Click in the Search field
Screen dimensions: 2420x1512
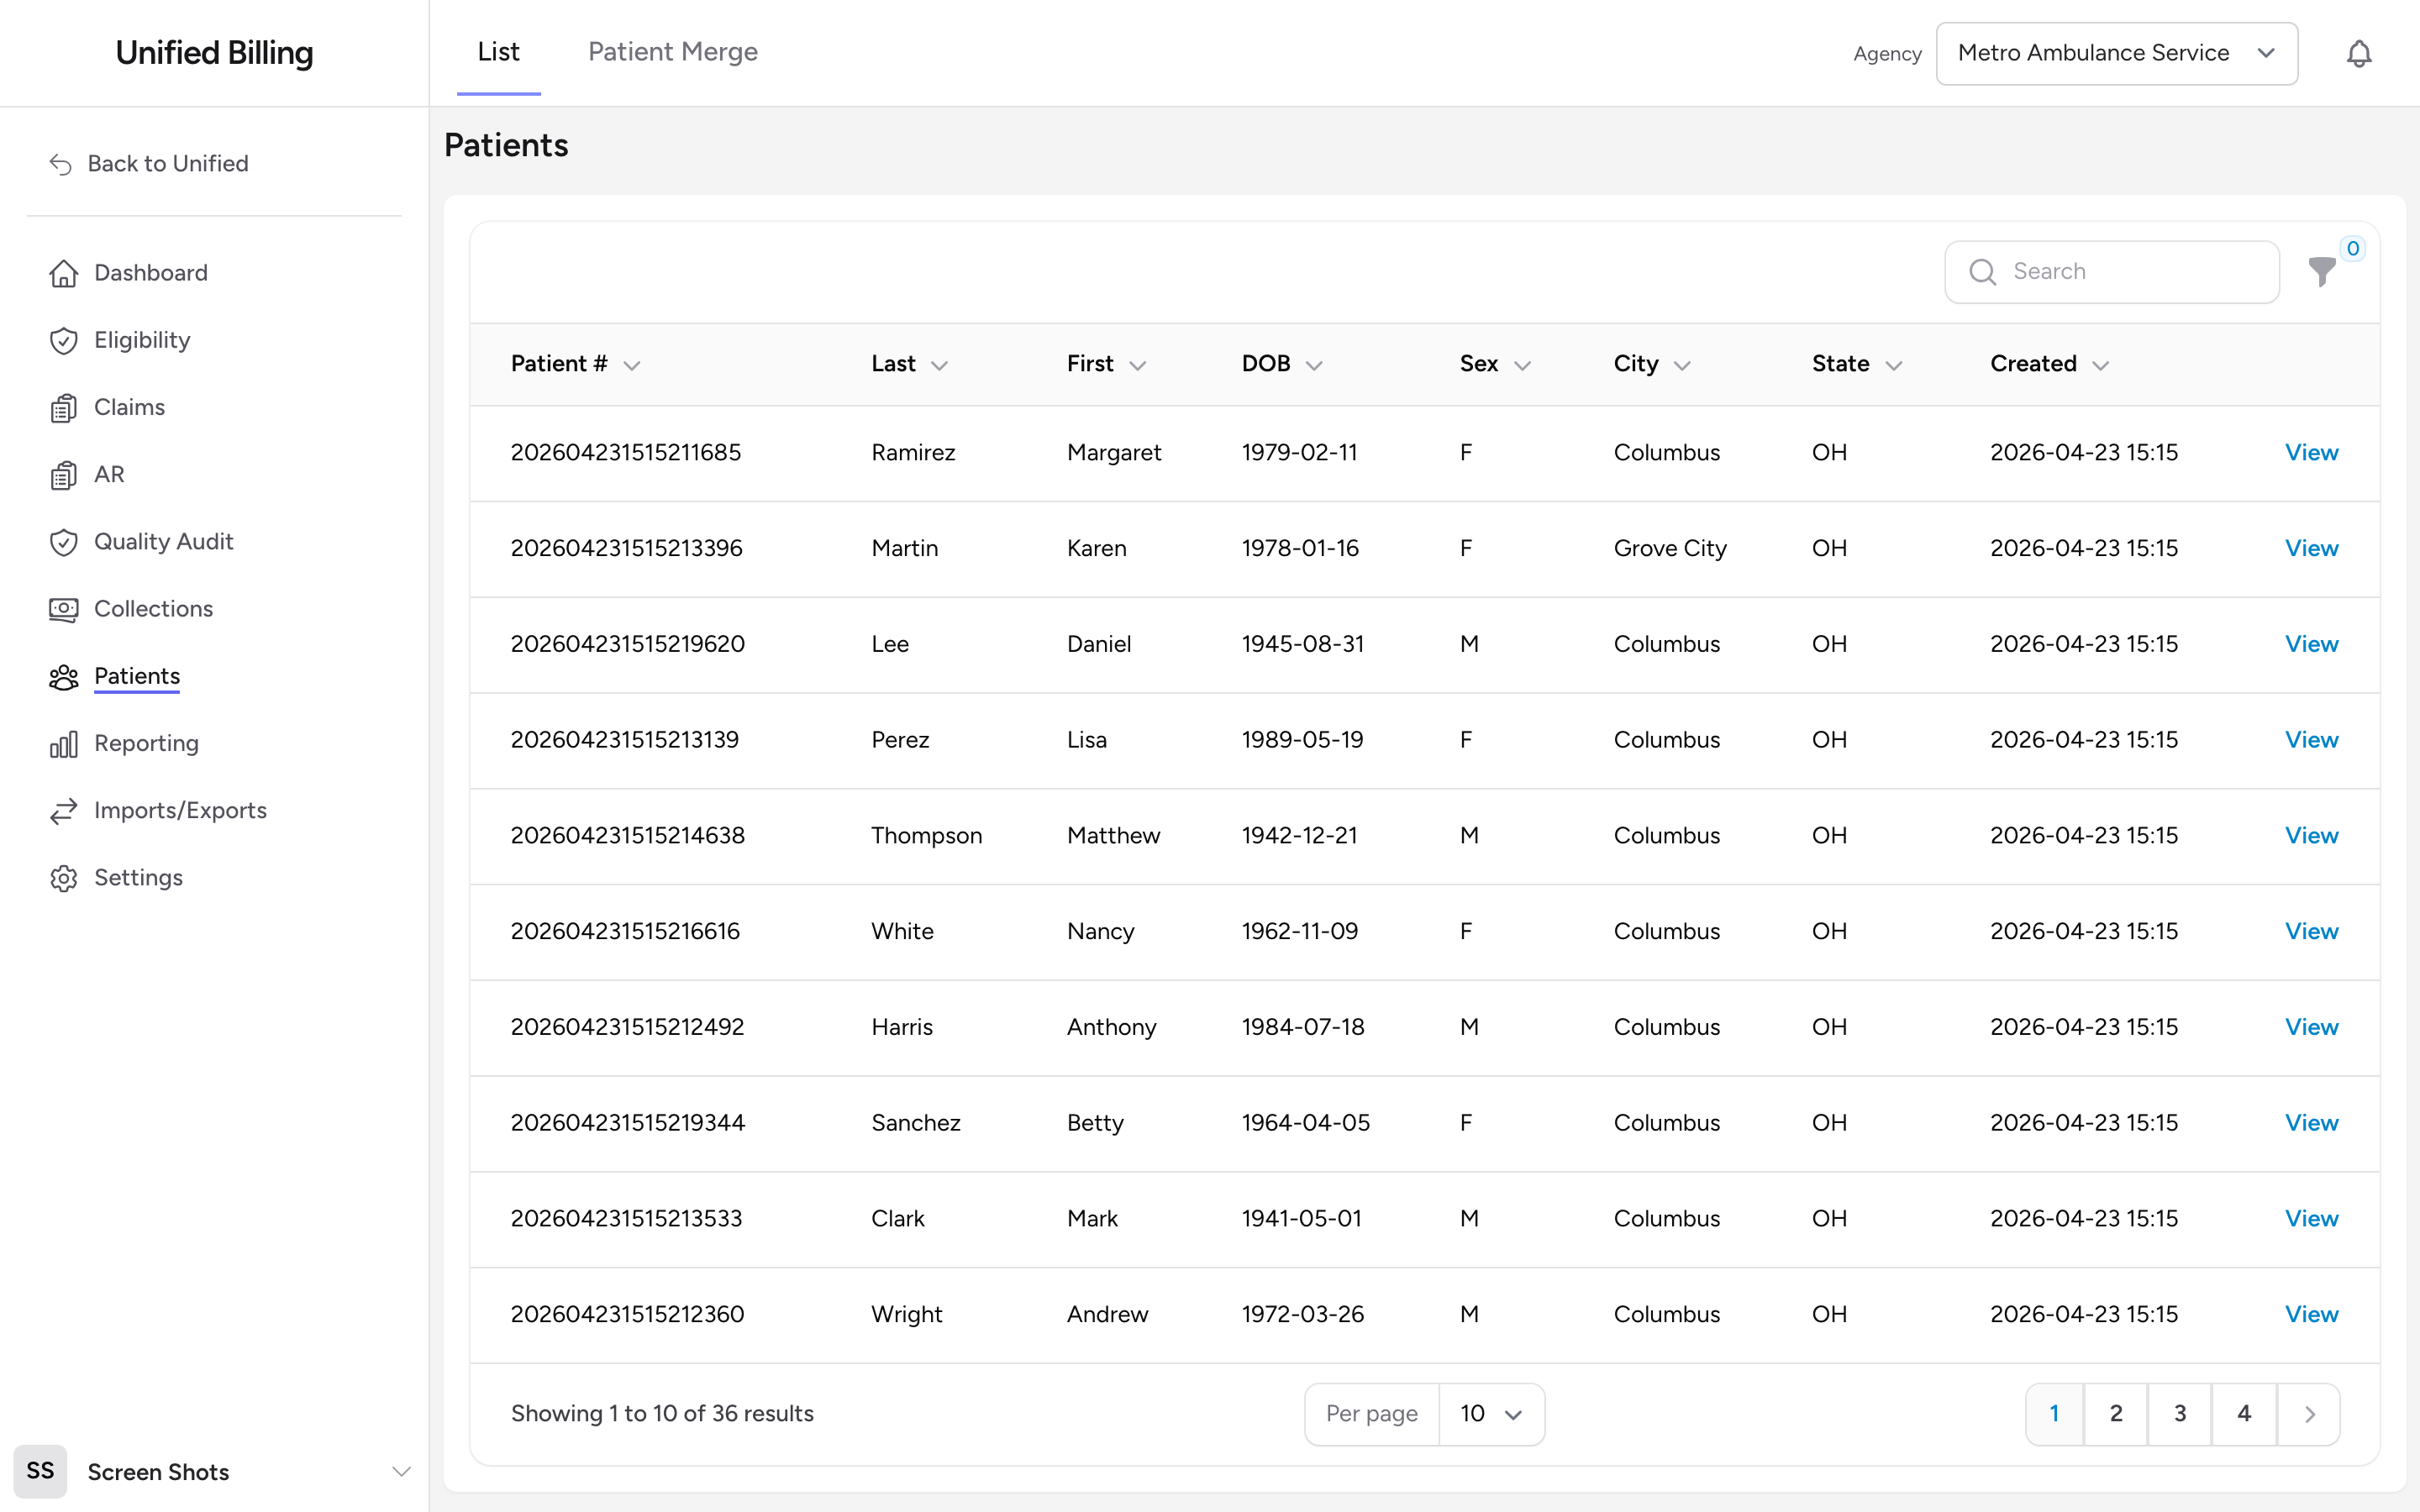(x=2112, y=272)
